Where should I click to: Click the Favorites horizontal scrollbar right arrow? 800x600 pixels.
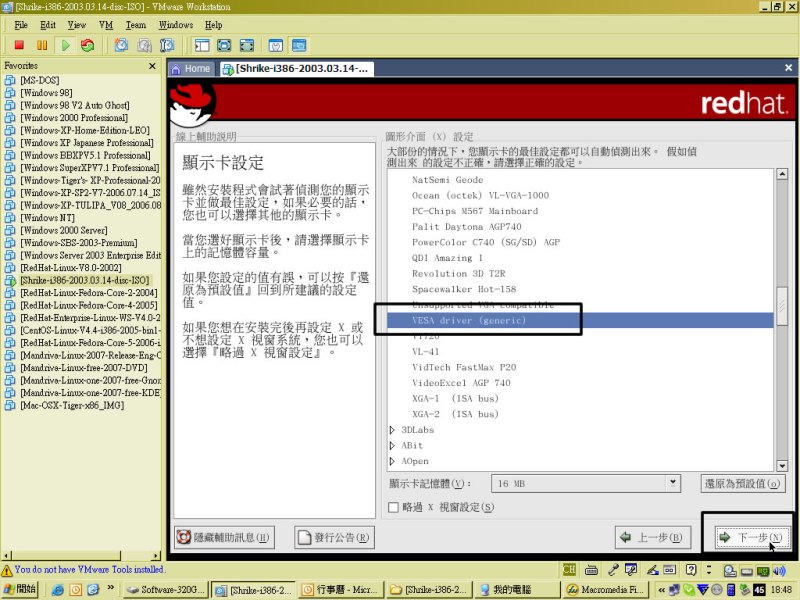coord(156,556)
